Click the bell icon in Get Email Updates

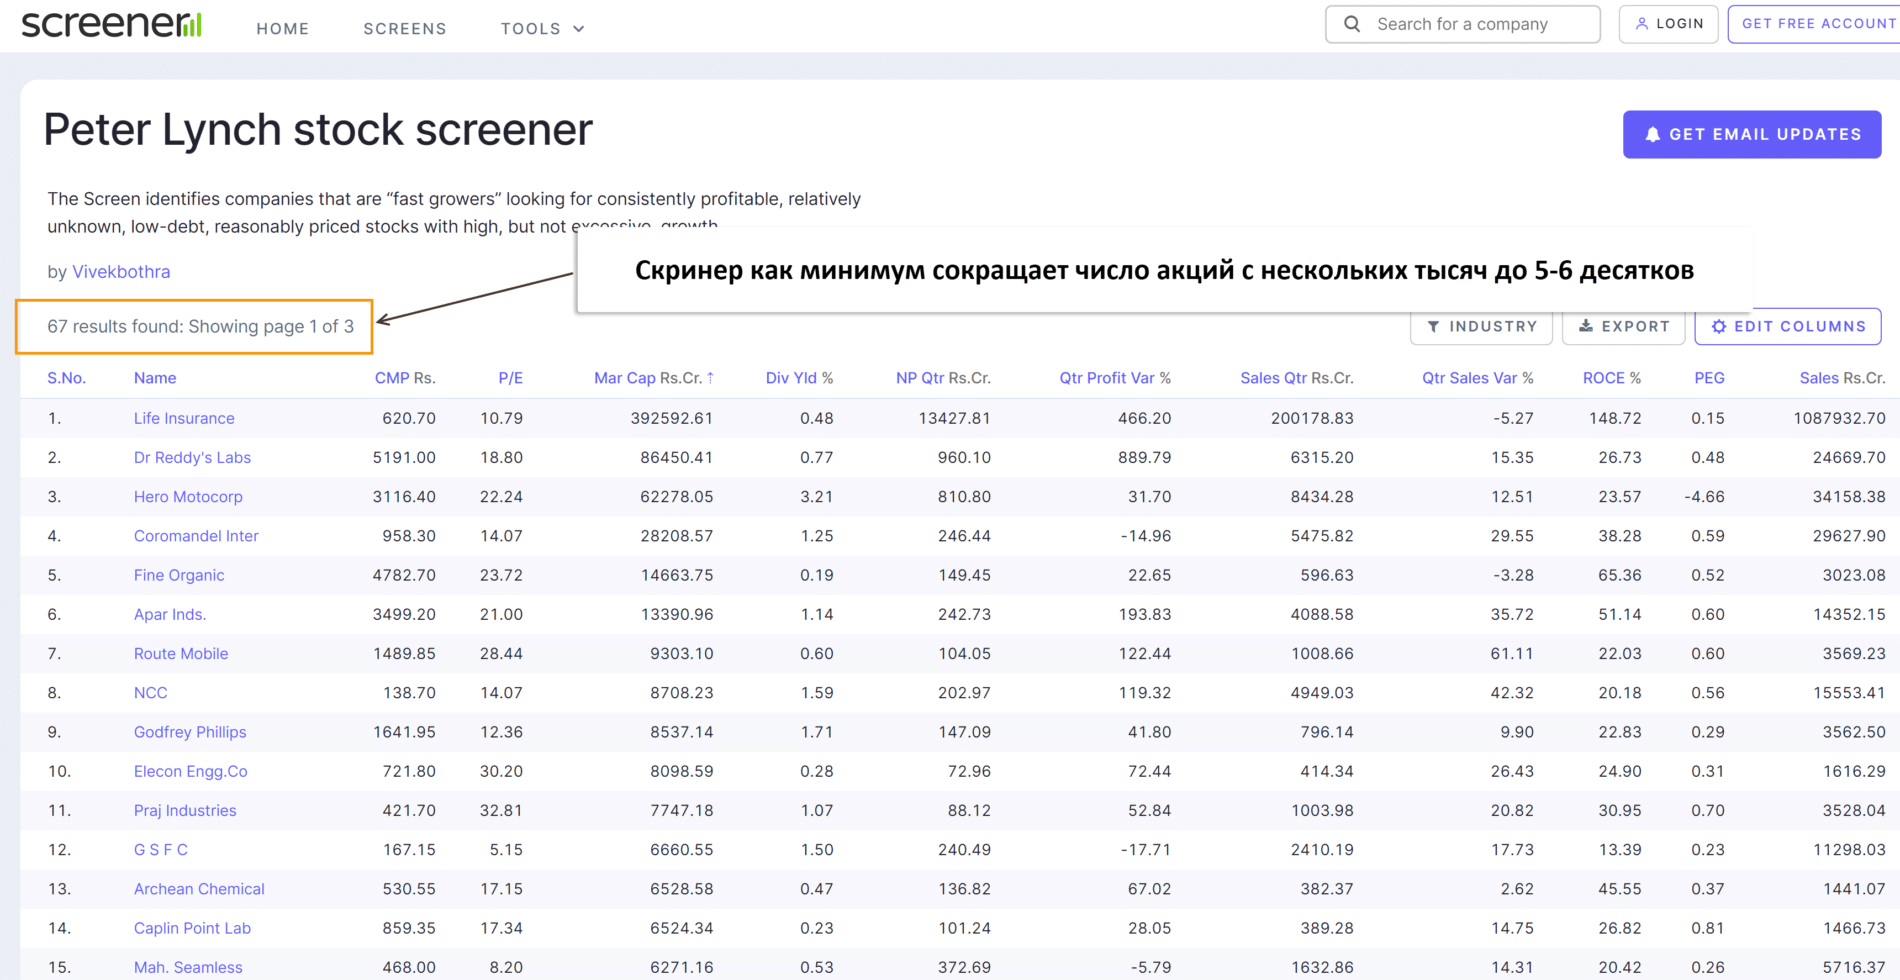point(1652,134)
